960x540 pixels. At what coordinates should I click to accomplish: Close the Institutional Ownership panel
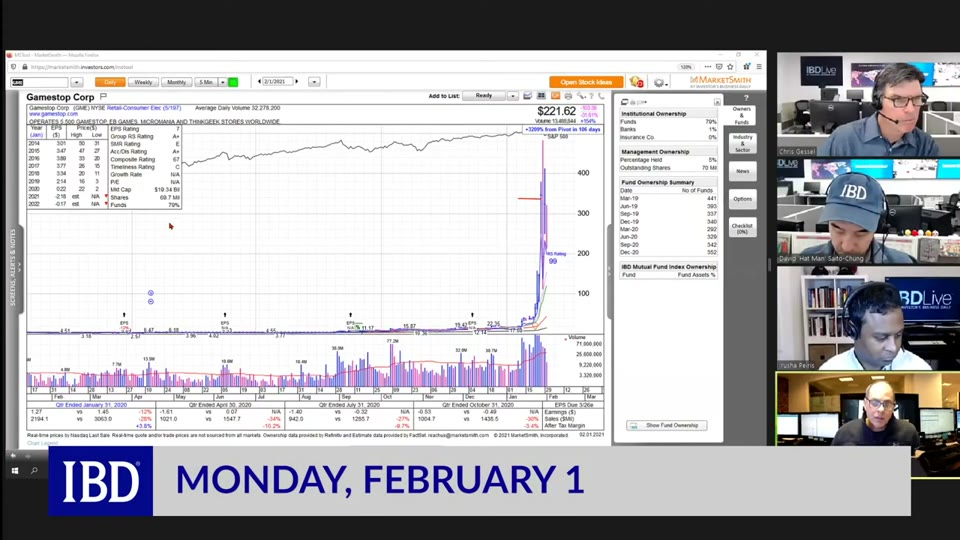pos(717,102)
